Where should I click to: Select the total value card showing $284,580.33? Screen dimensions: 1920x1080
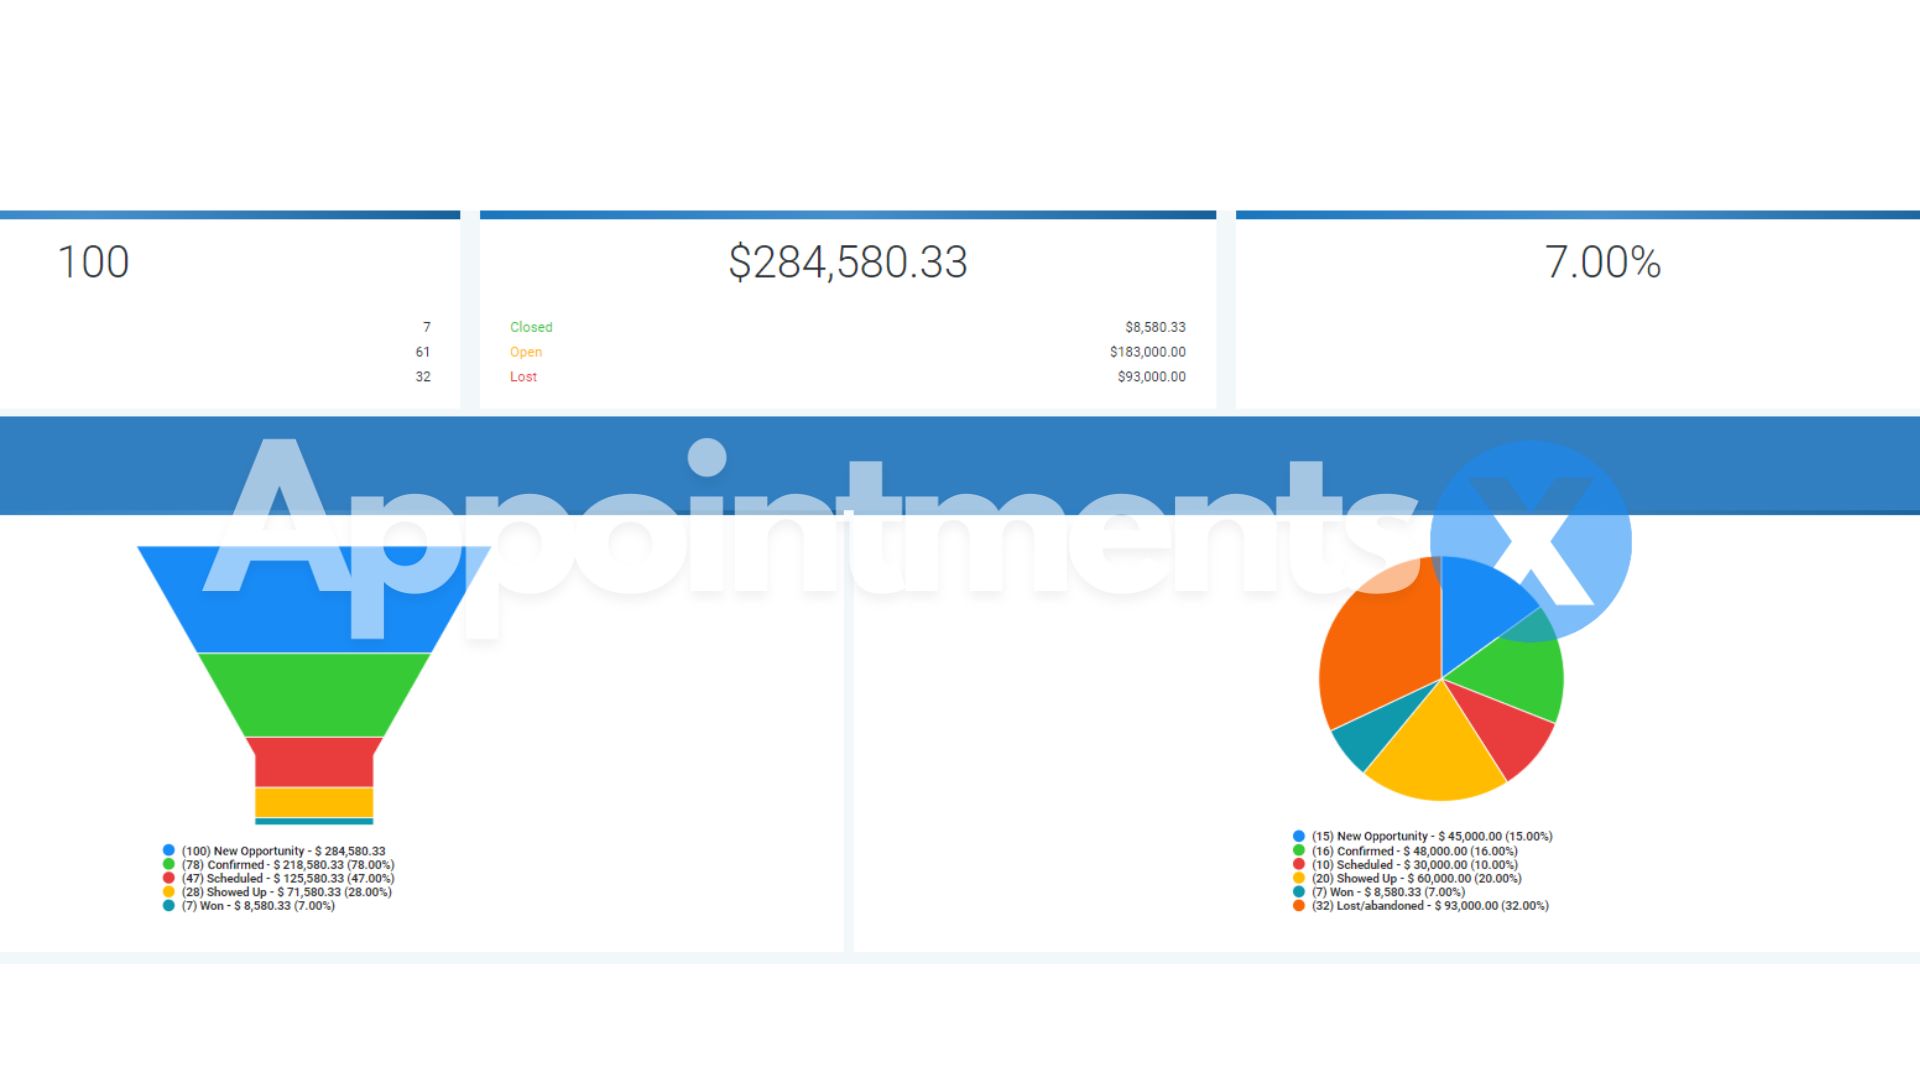pyautogui.click(x=849, y=262)
